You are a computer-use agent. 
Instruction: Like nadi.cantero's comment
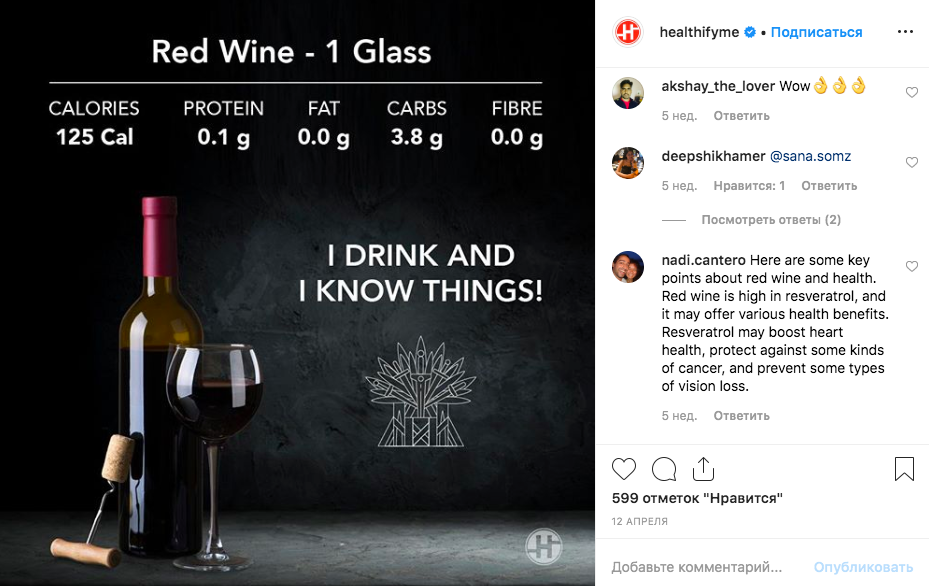911,267
